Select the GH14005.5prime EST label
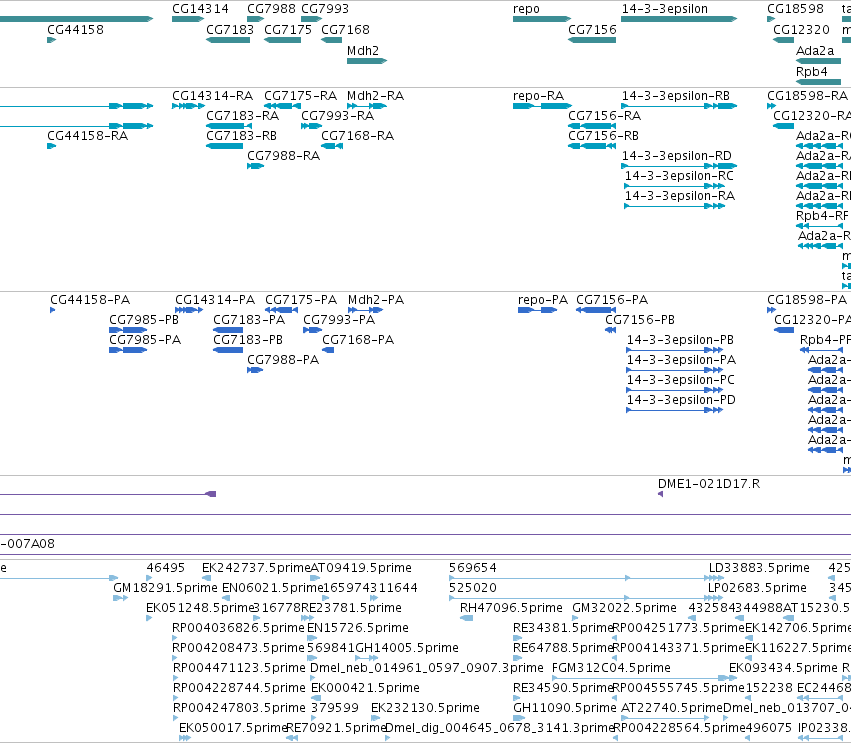This screenshot has height=743, width=851. 407,648
